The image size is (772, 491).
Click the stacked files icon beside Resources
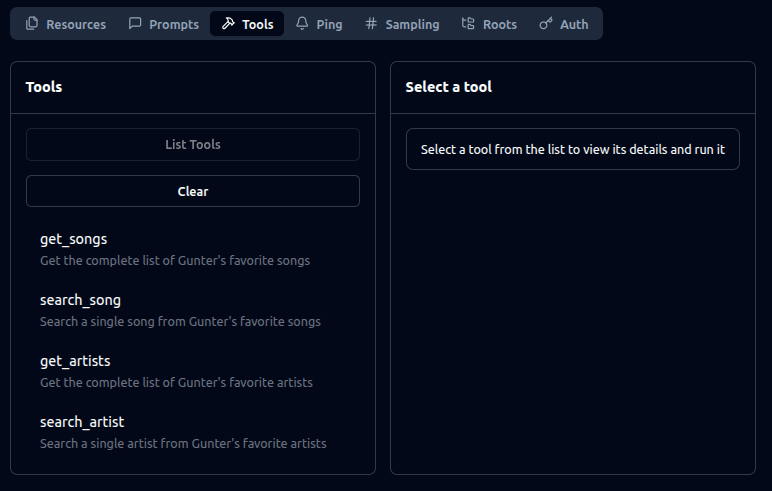click(x=32, y=24)
